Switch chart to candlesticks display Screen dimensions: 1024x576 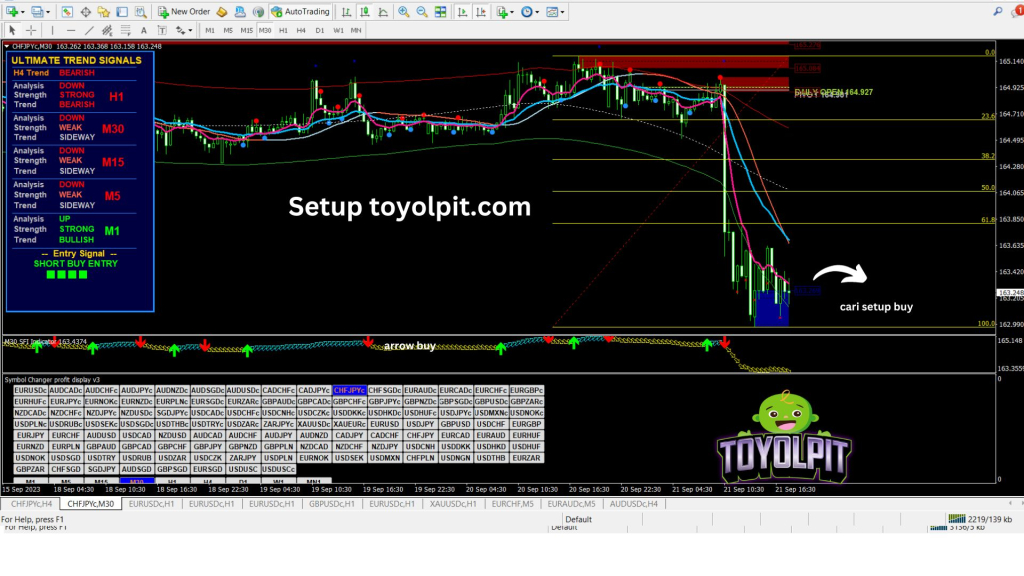coord(364,12)
